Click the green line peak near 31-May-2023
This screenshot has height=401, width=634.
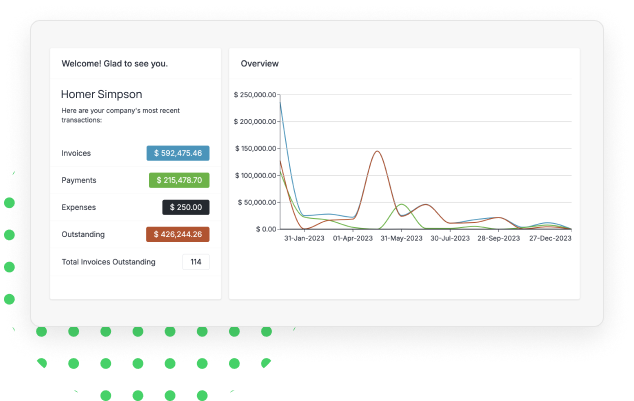401,205
